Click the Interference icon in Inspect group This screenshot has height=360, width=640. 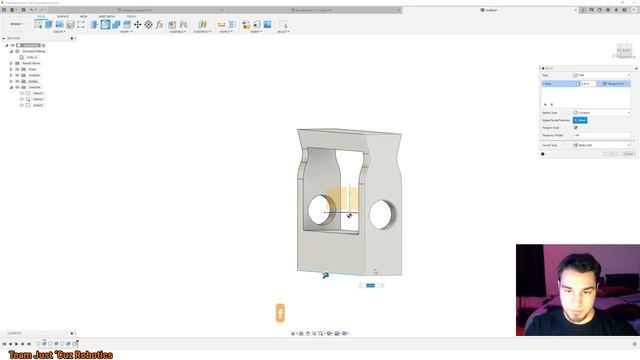(232, 24)
